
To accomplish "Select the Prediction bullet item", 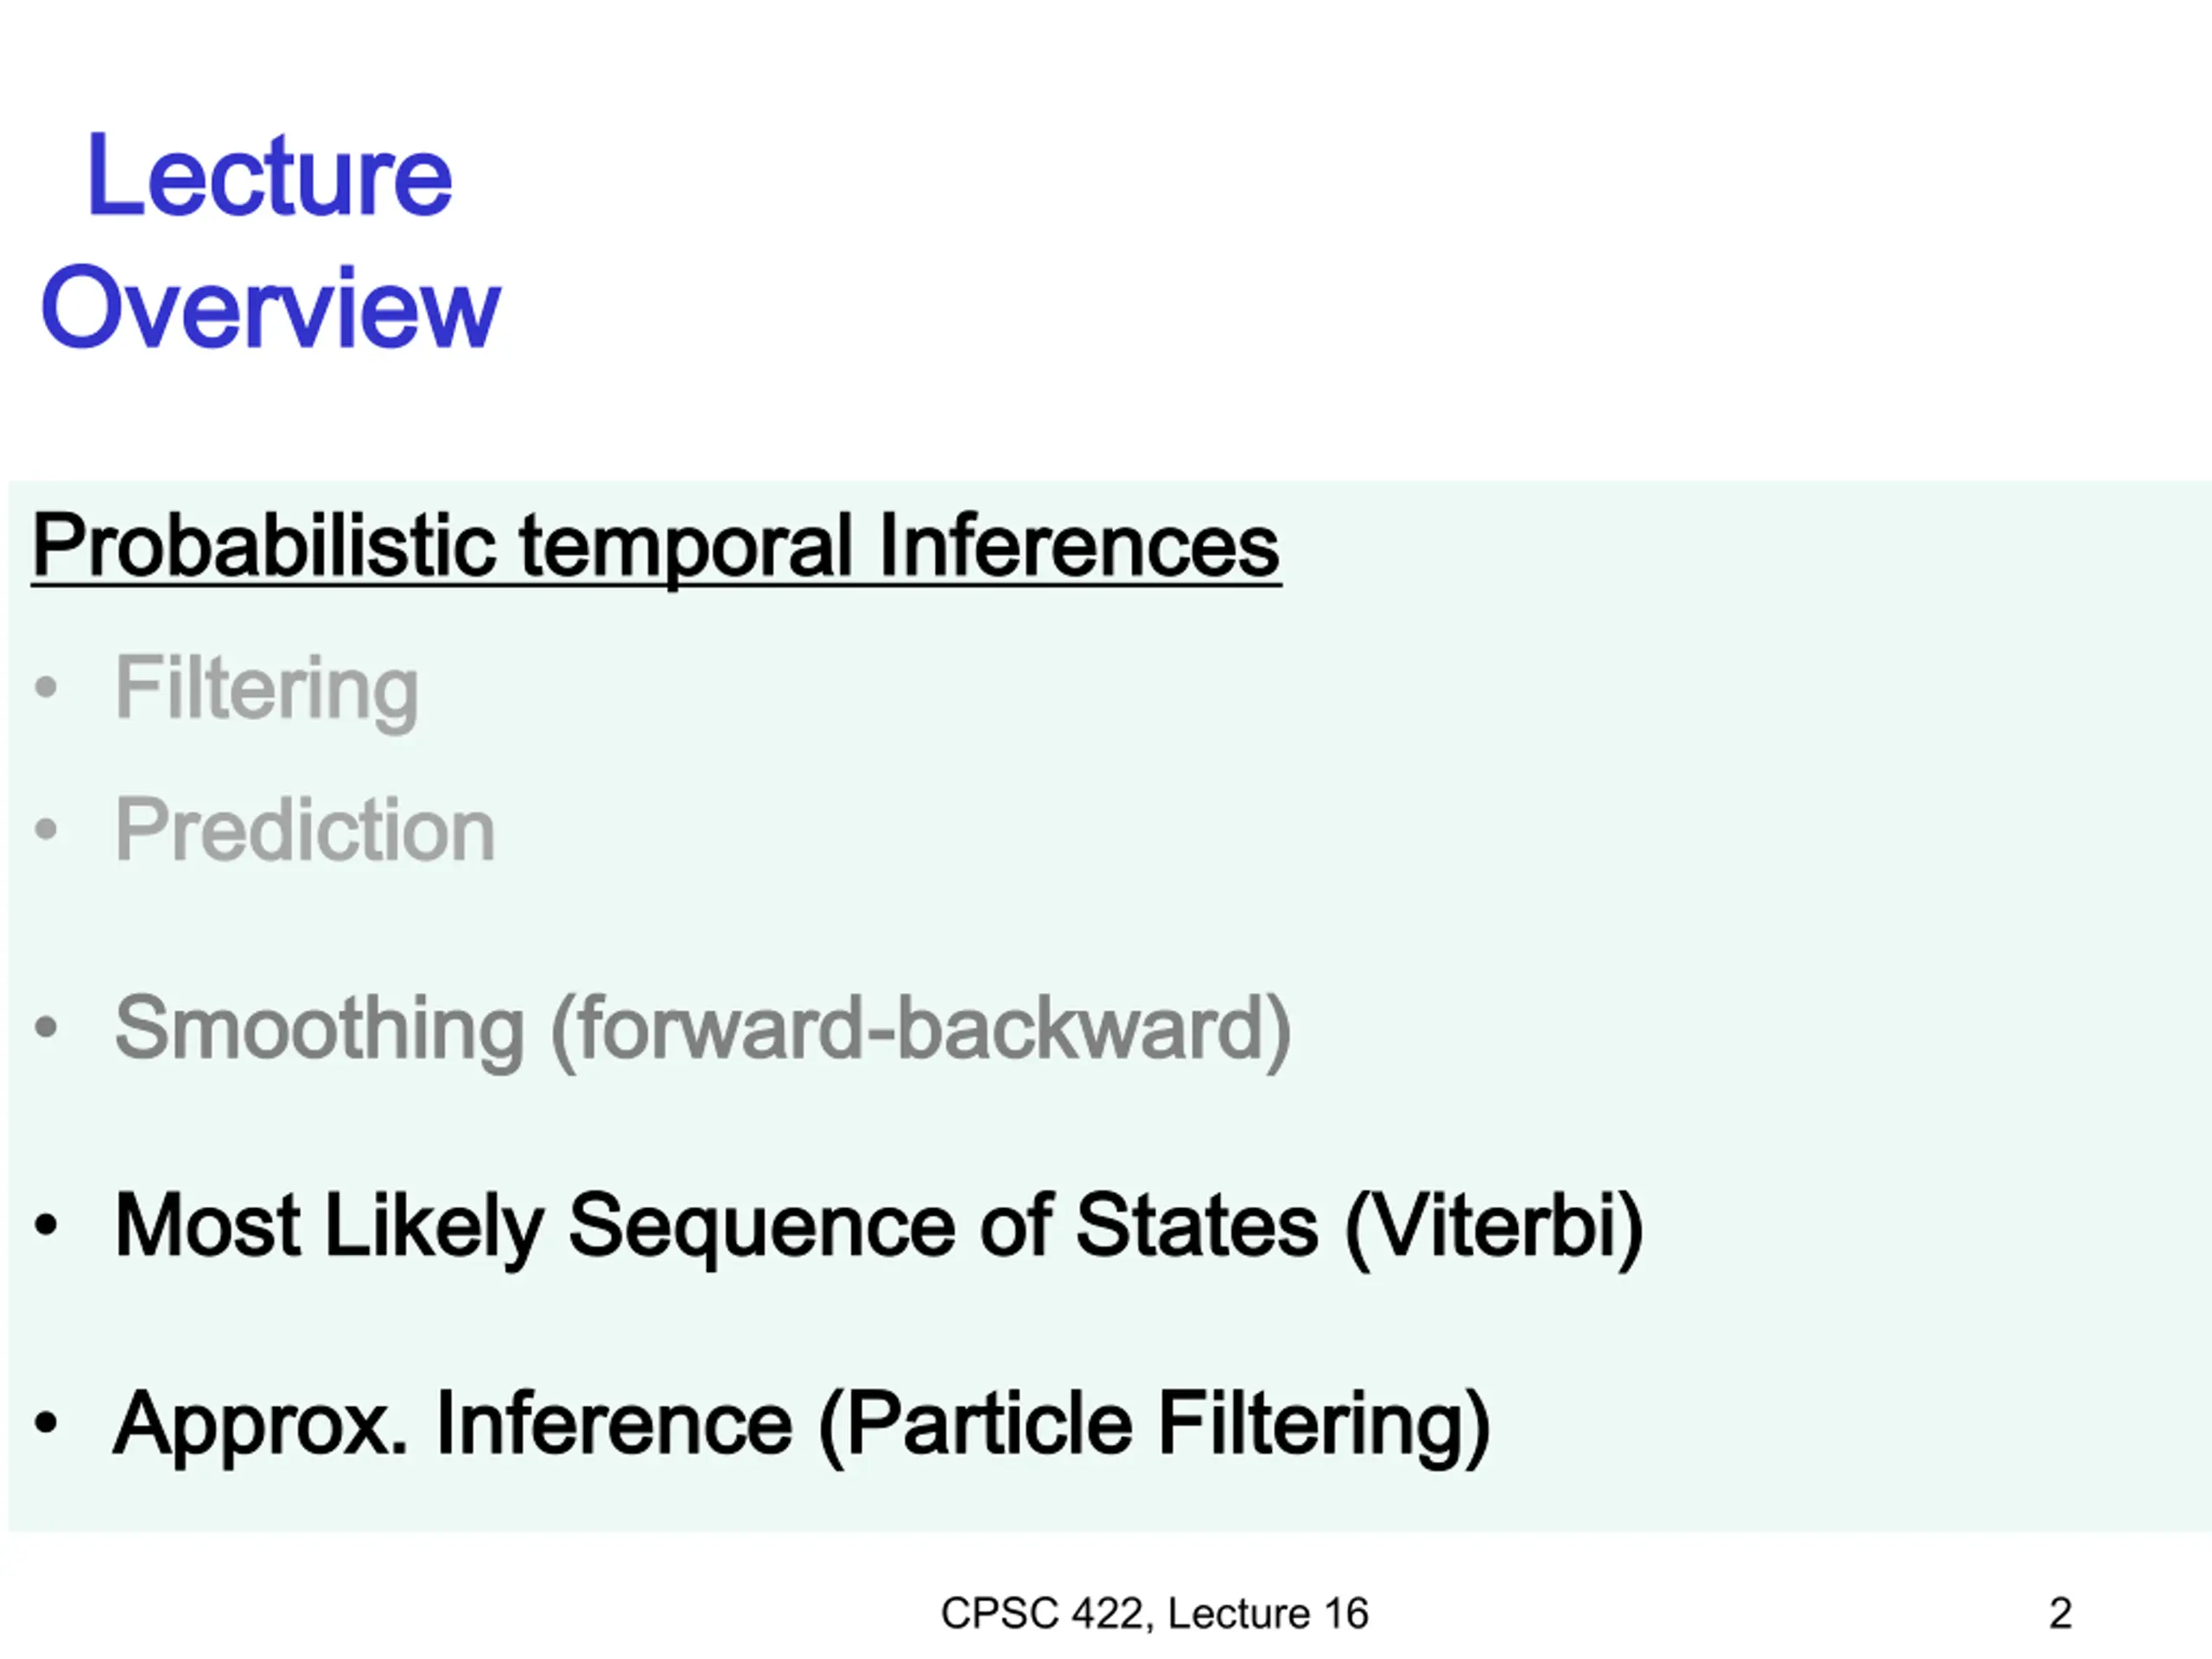I will click(x=305, y=830).
